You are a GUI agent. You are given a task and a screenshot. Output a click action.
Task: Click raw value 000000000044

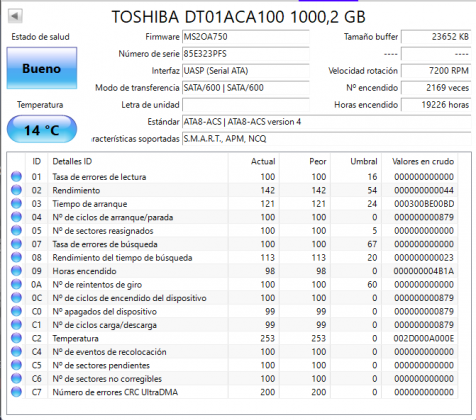[x=424, y=190]
